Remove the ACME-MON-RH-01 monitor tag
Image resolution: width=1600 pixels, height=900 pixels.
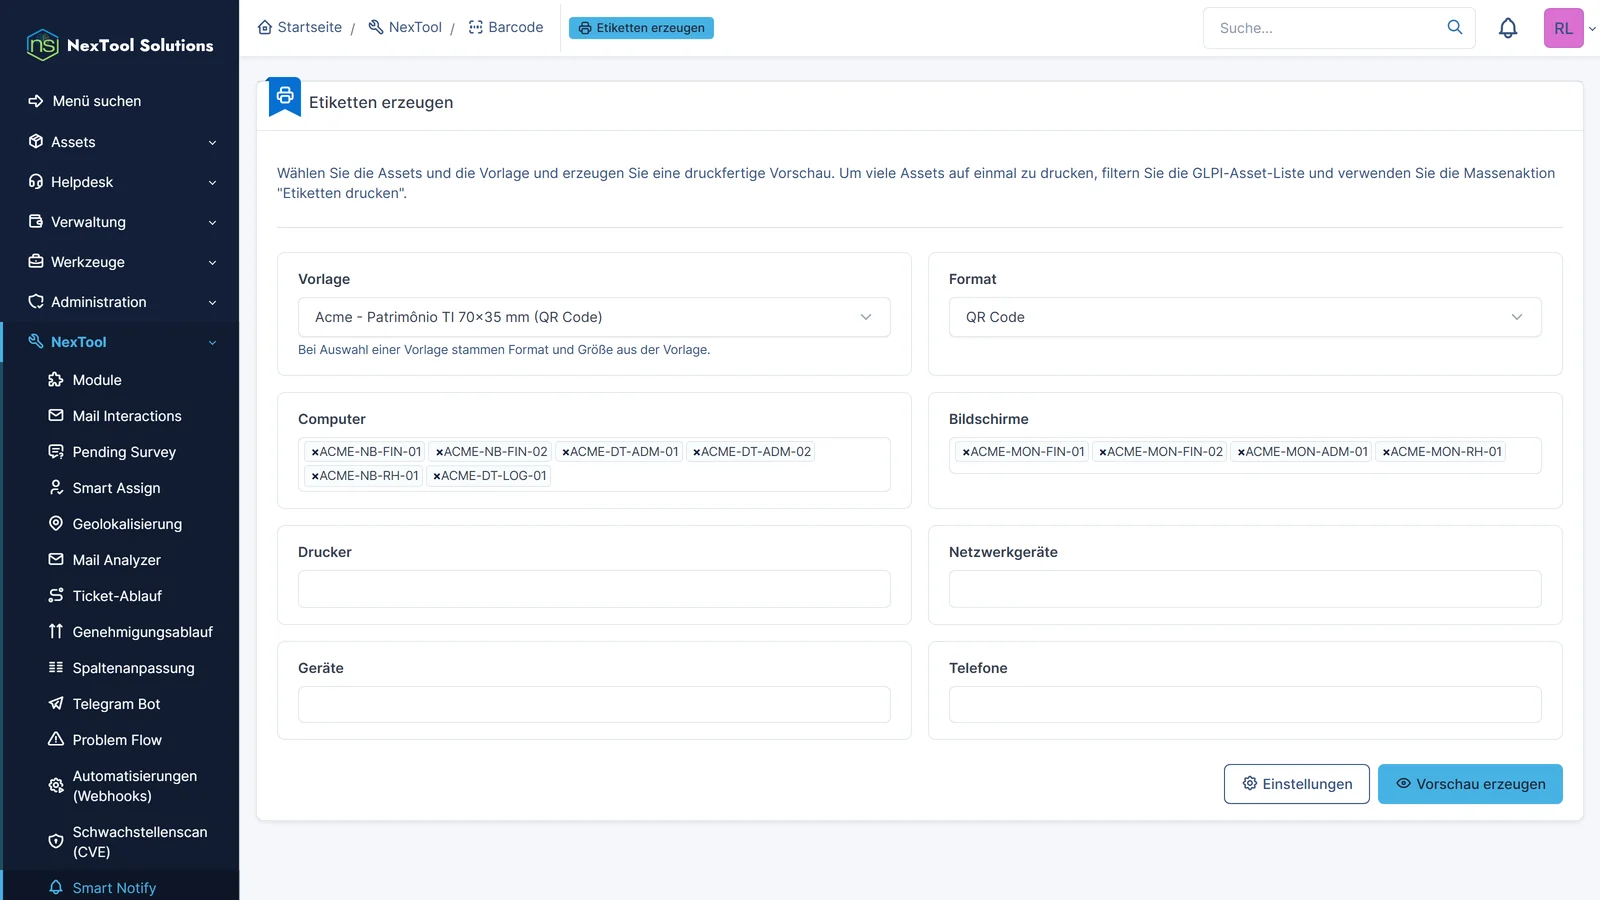tap(1386, 452)
